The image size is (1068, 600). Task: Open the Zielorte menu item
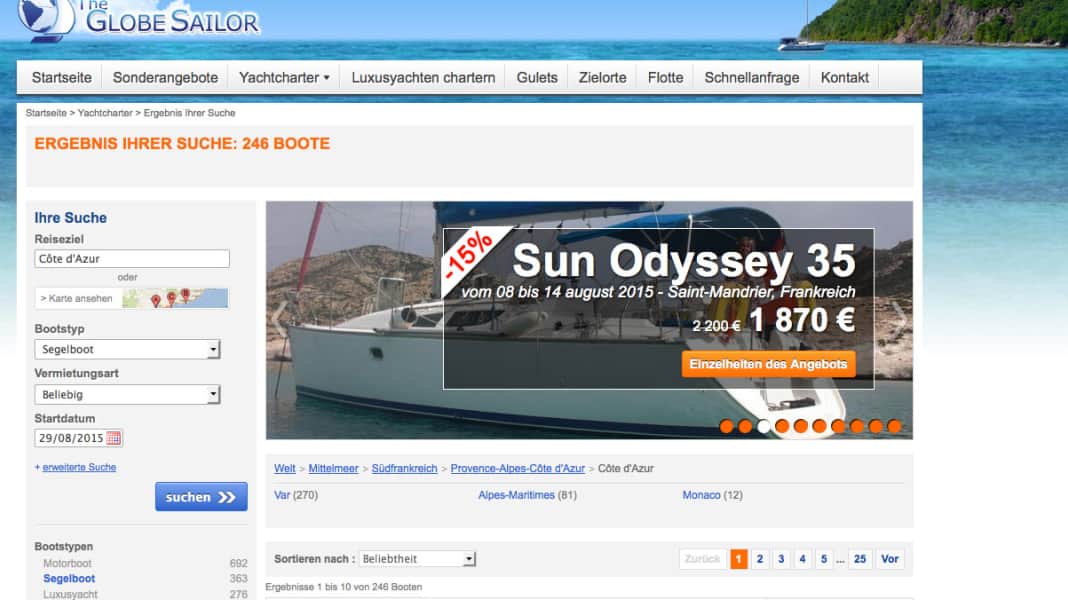(603, 78)
